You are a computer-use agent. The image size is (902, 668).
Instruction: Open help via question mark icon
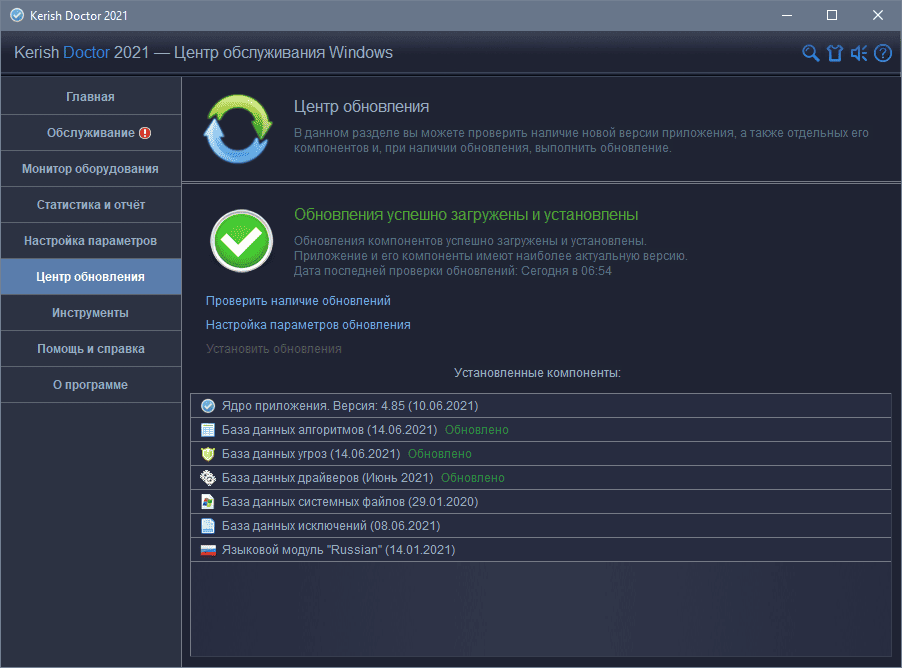tap(882, 54)
